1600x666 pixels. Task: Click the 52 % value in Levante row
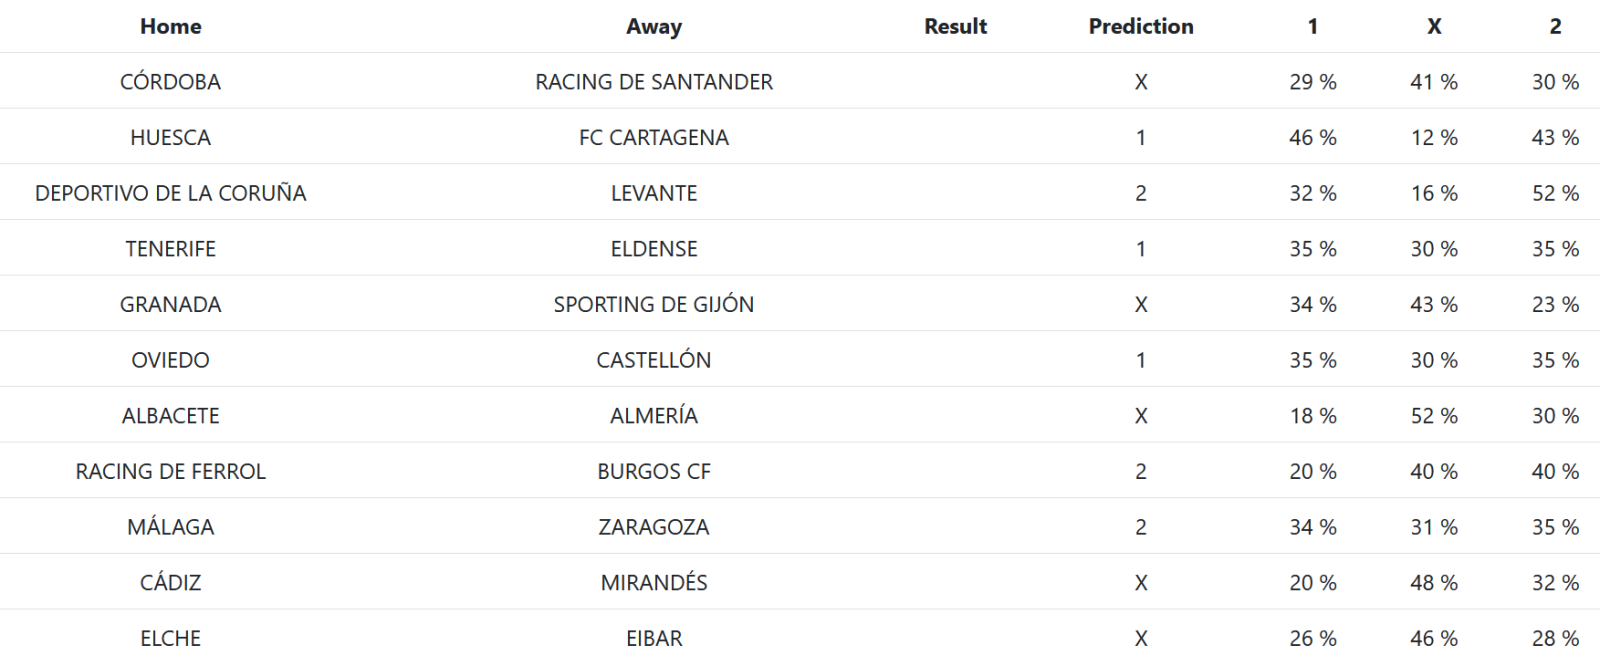click(1555, 193)
